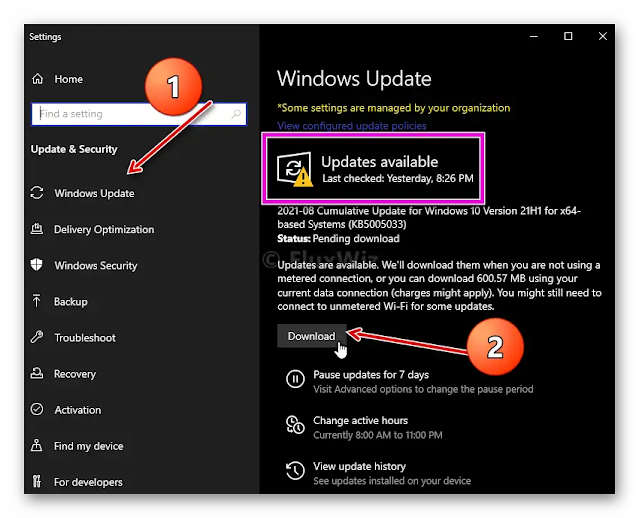Close the Settings window
Image resolution: width=639 pixels, height=518 pixels.
pyautogui.click(x=603, y=36)
